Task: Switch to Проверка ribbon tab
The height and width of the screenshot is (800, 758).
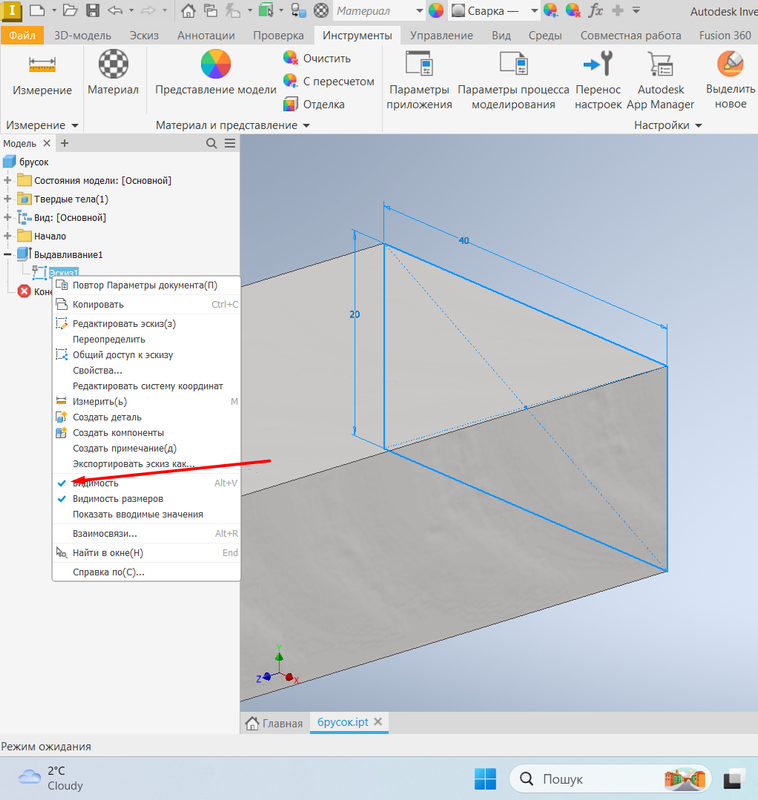Action: pos(279,35)
